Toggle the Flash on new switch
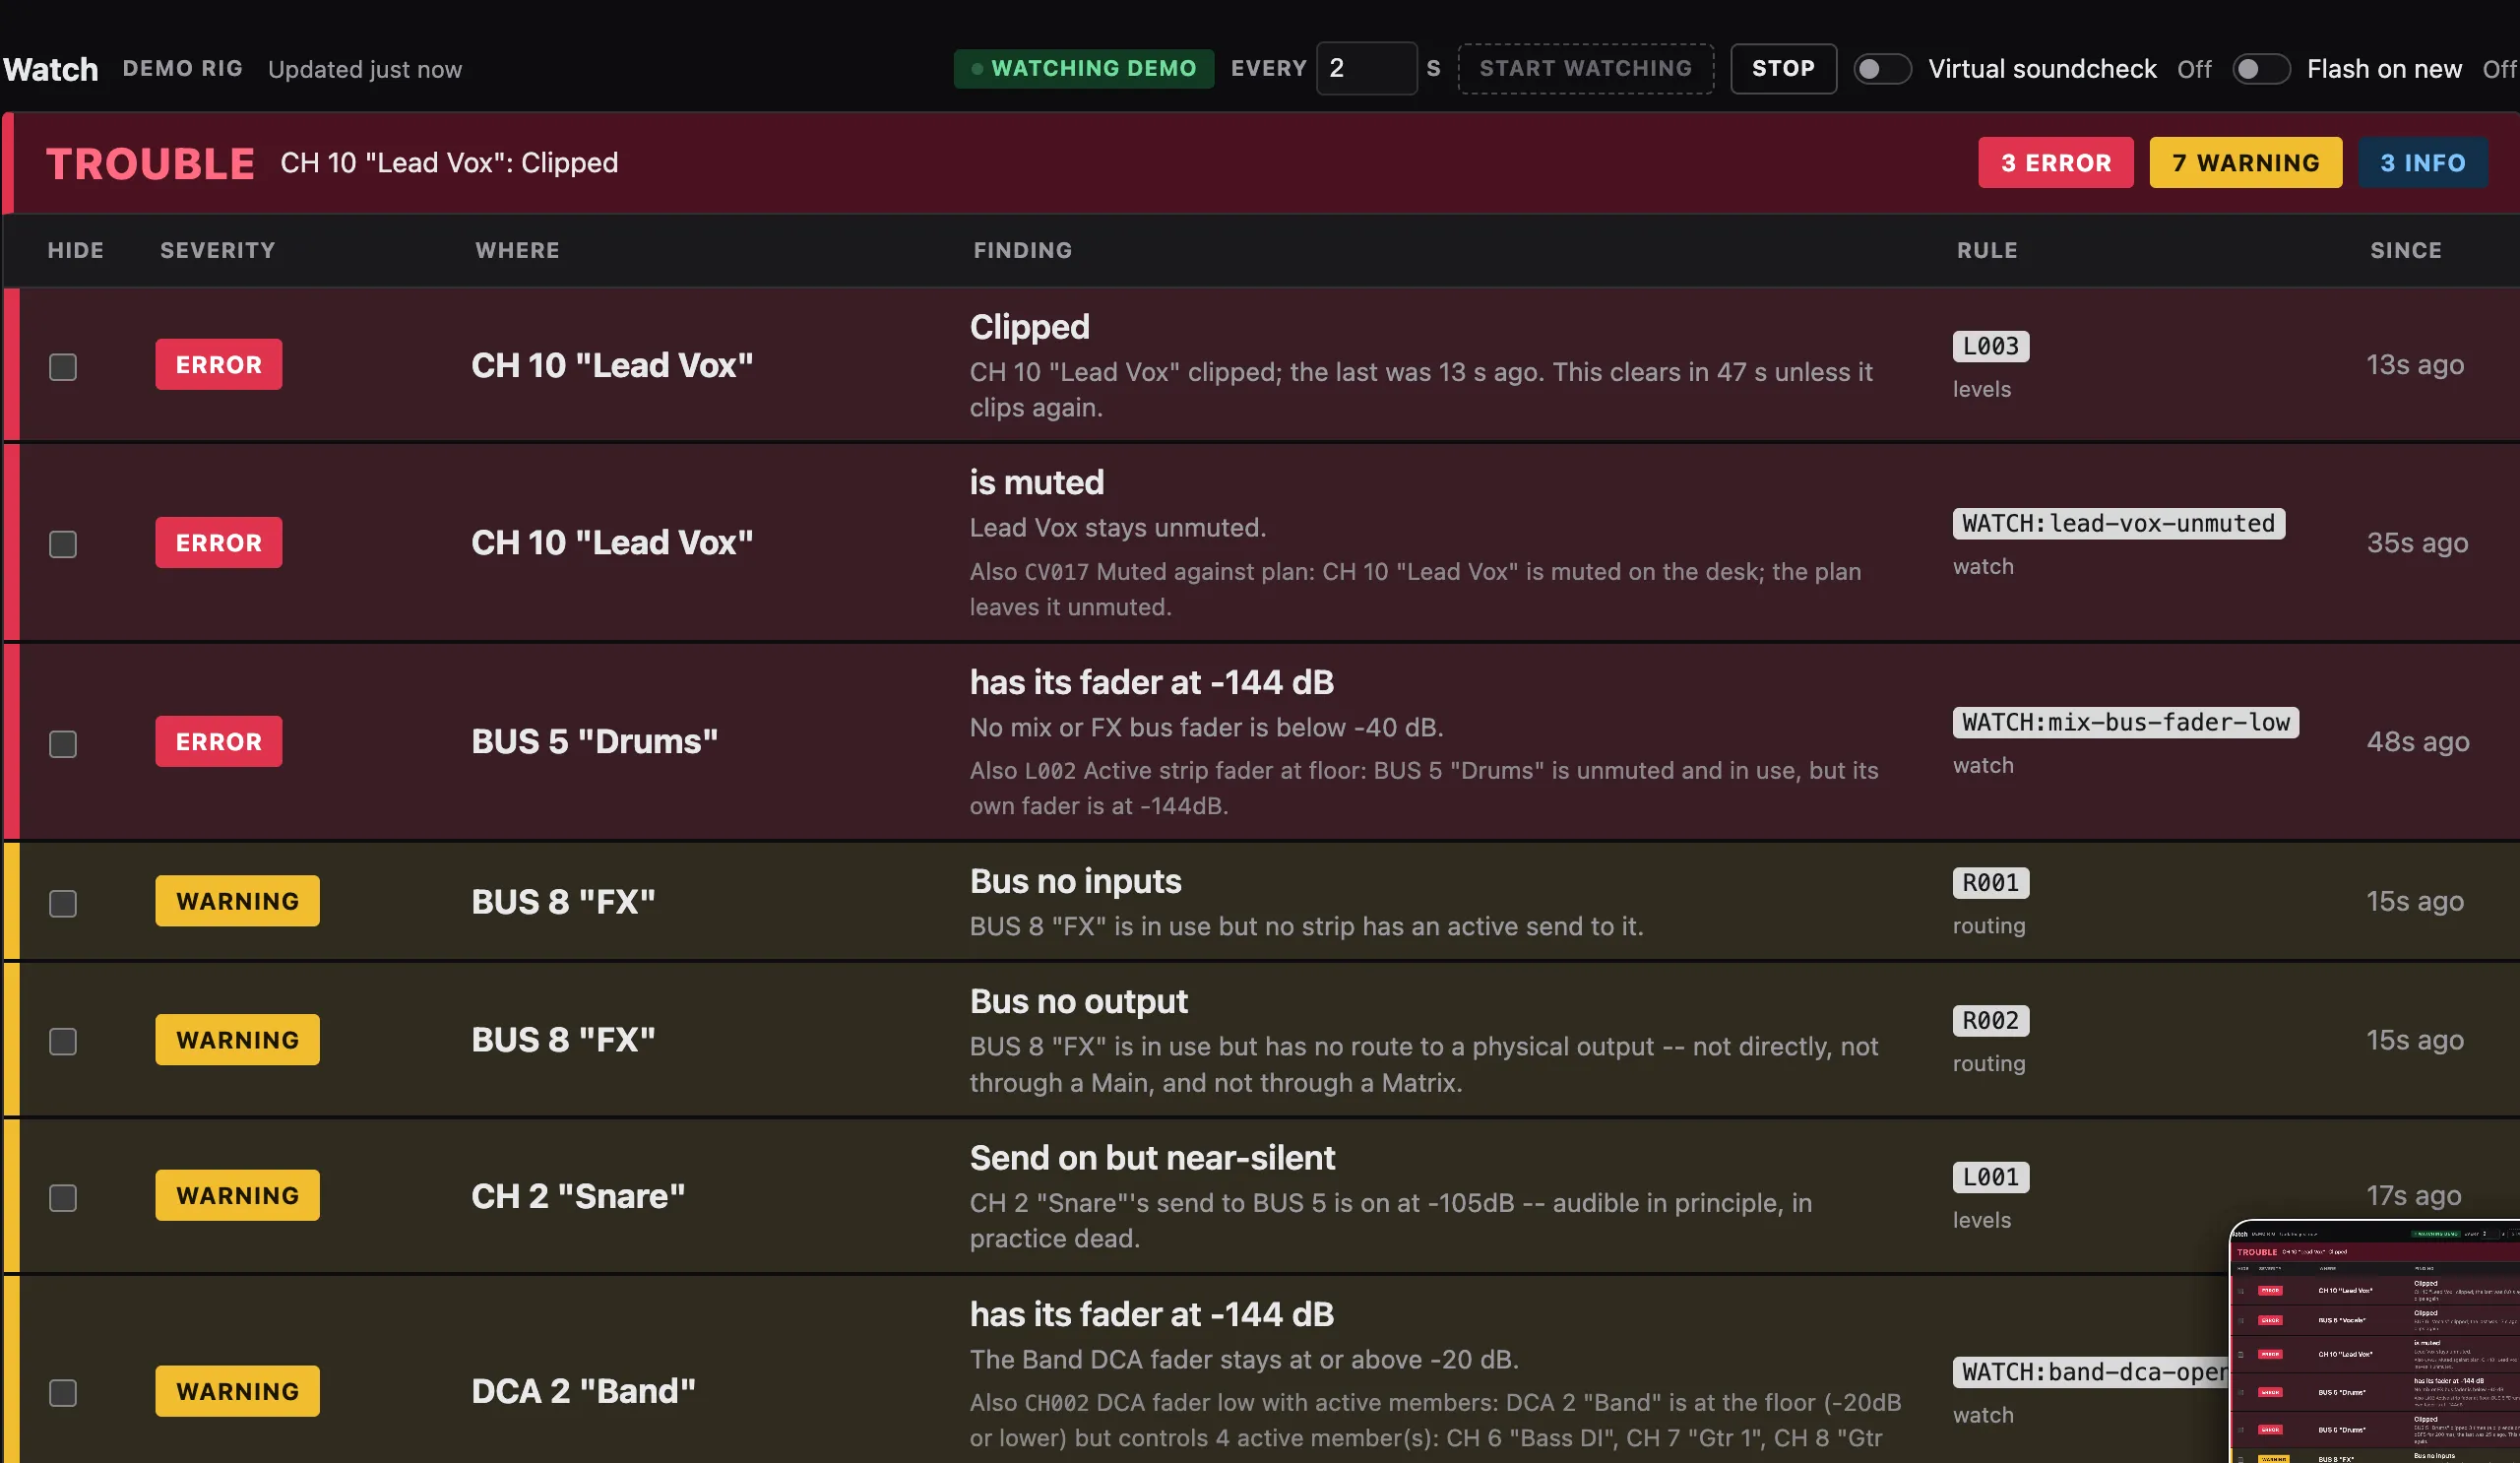The width and height of the screenshot is (2520, 1463). (x=2261, y=69)
